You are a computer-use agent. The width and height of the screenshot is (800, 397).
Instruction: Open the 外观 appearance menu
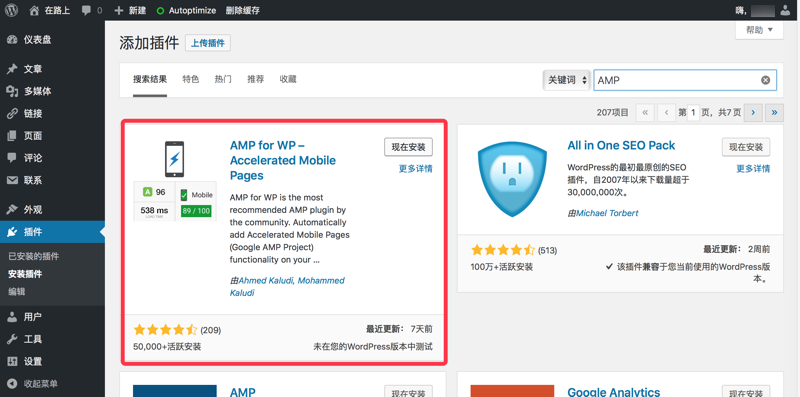[52, 210]
